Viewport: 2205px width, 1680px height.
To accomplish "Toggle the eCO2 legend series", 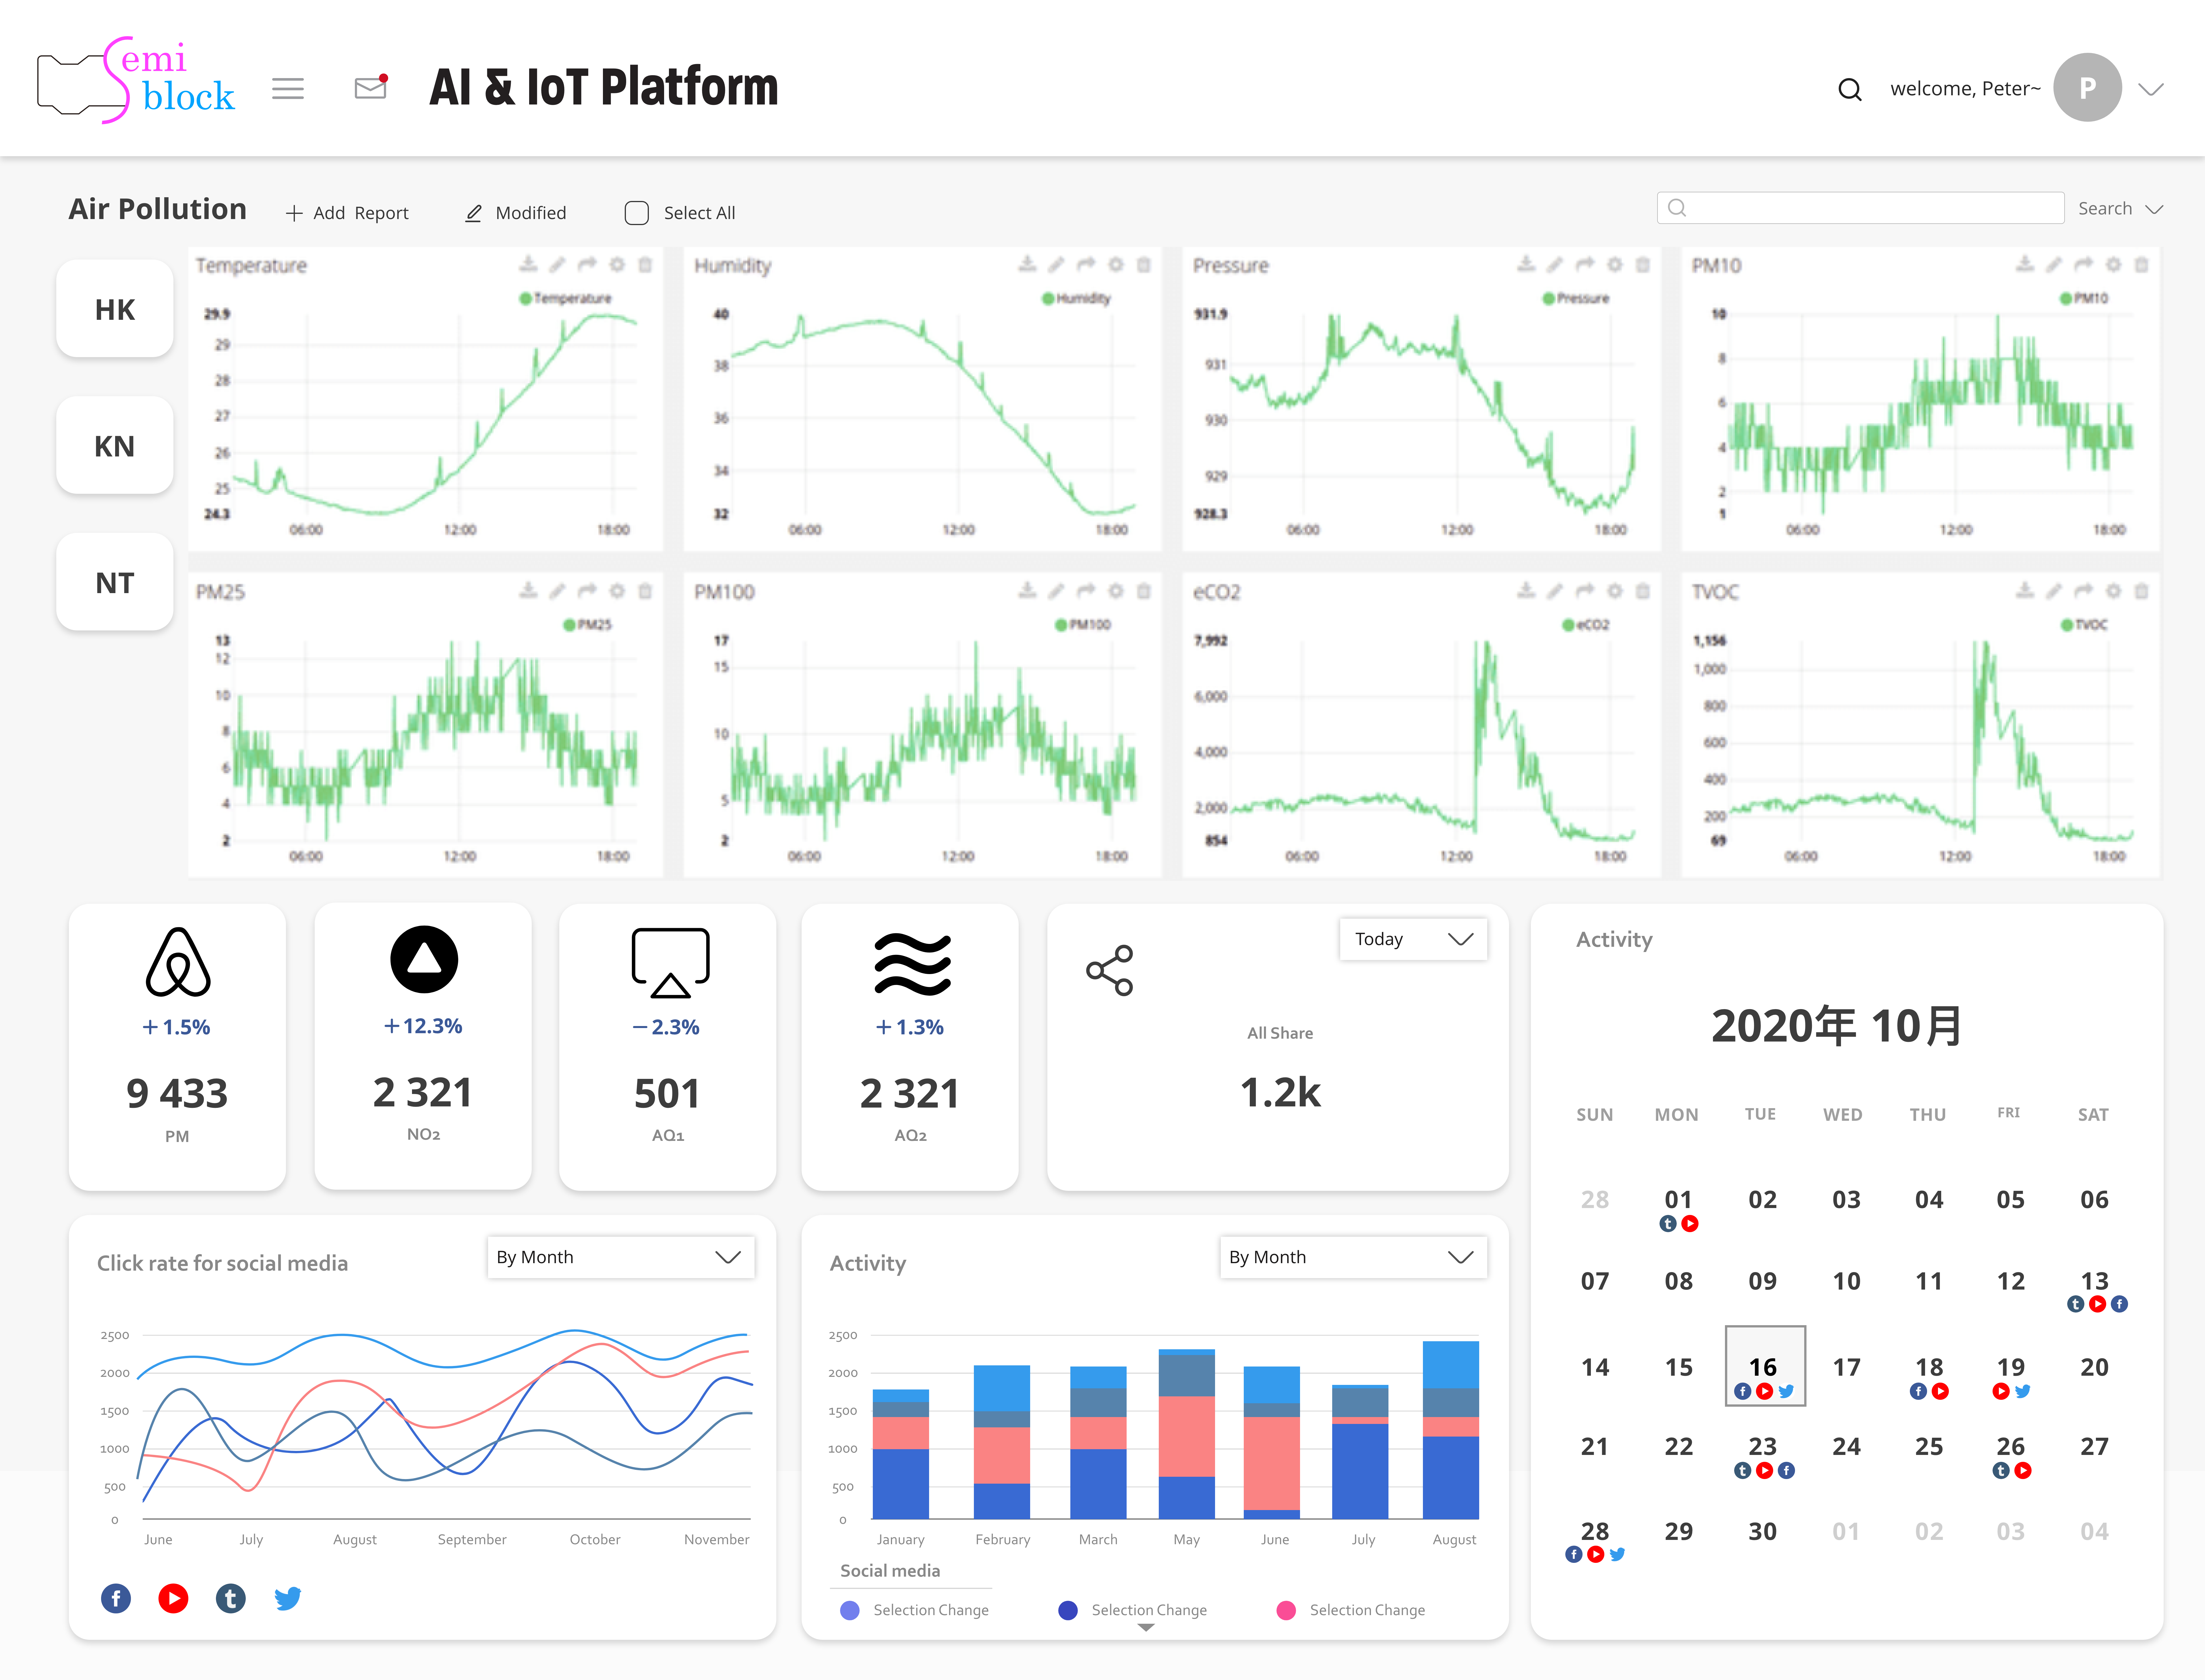I will coord(1586,625).
